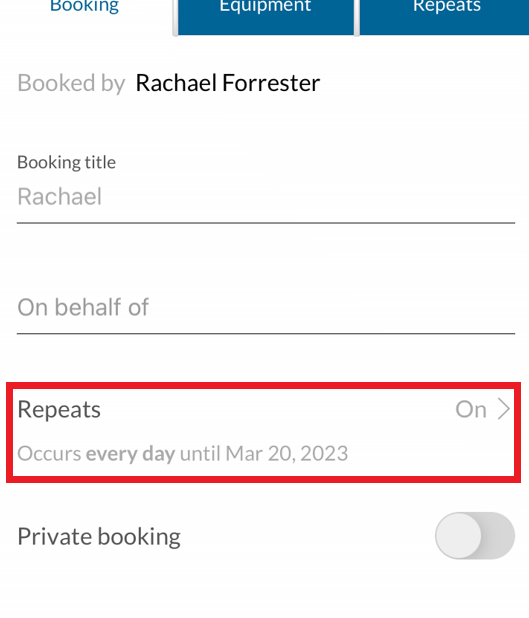Click the Repeats 'On' status text
The width and height of the screenshot is (529, 618).
[471, 410]
